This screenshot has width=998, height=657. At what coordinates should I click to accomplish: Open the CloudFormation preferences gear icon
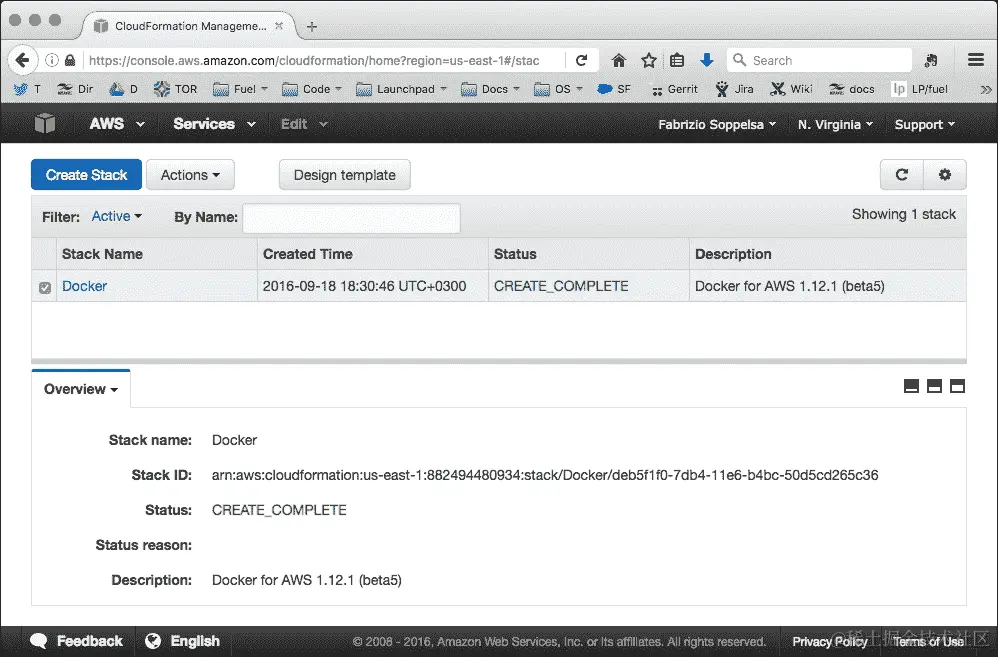click(x=945, y=174)
